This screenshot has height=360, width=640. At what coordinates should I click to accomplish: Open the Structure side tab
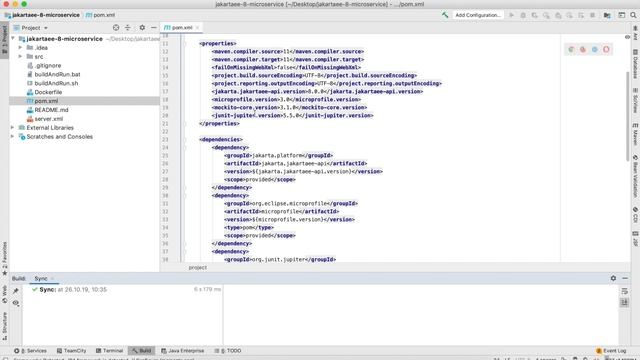coord(4,326)
